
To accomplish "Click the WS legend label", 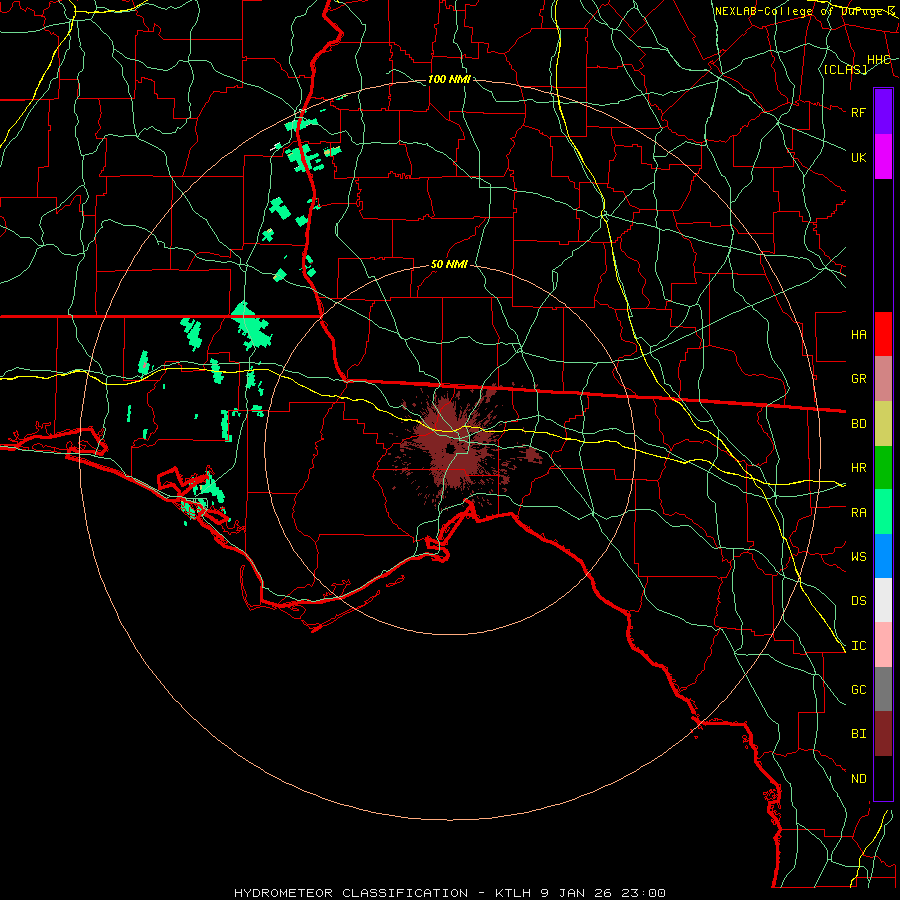I will pyautogui.click(x=859, y=557).
